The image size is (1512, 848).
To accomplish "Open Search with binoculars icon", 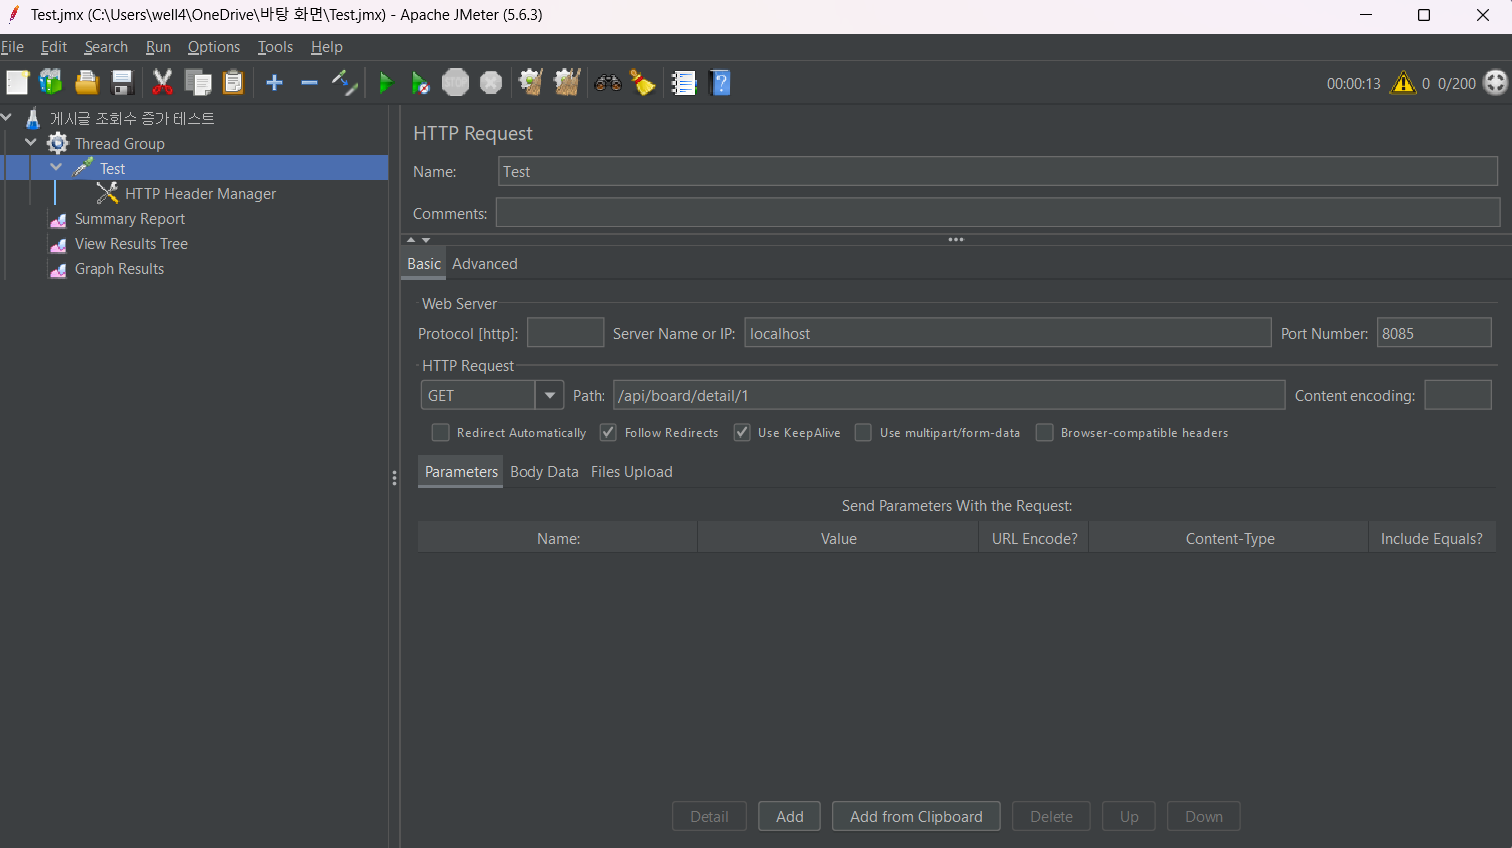I will pos(608,83).
